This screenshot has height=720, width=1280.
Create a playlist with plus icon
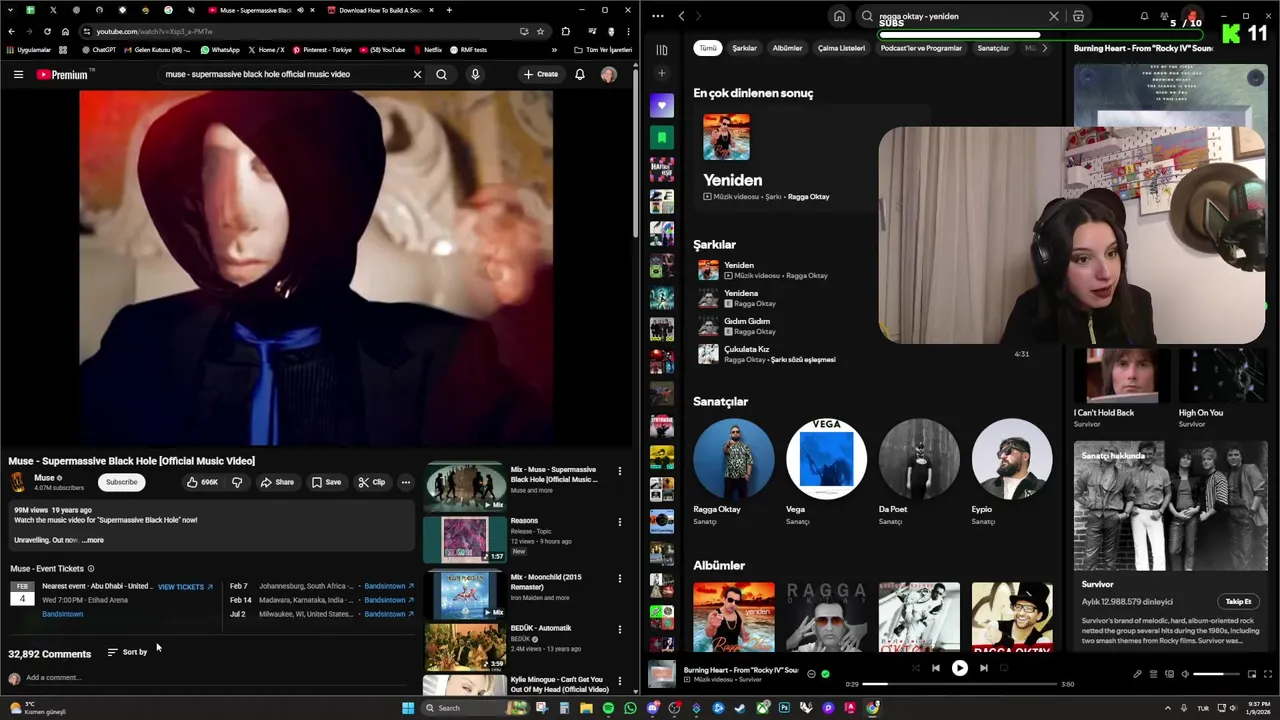pyautogui.click(x=661, y=73)
